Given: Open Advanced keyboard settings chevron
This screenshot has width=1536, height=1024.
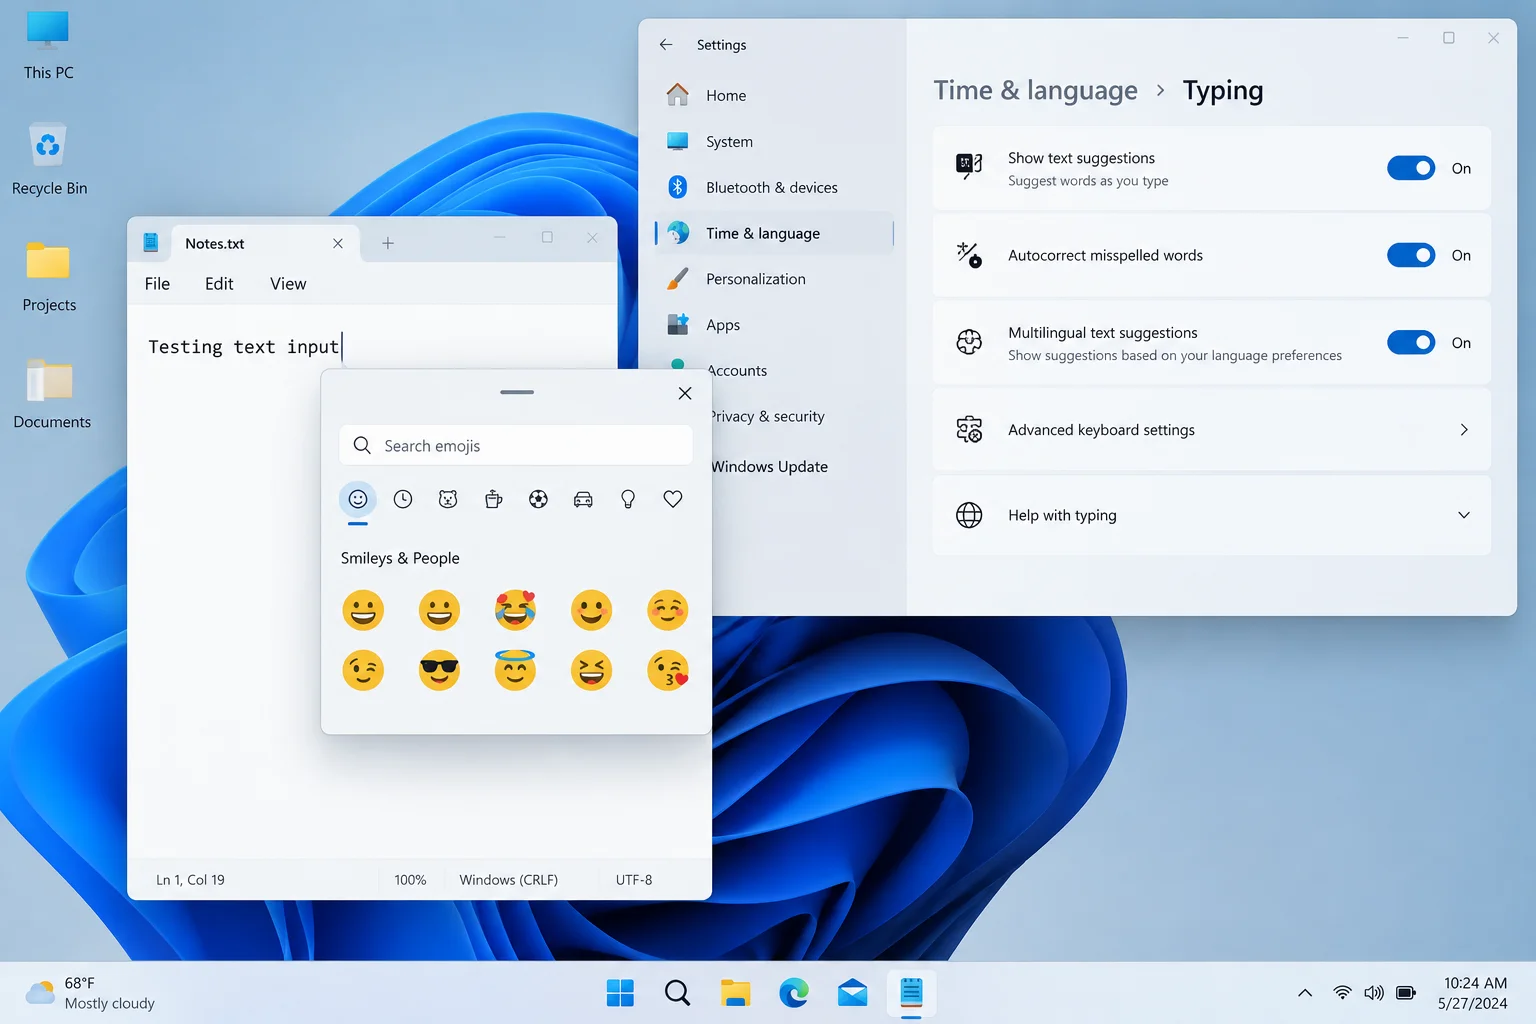Looking at the screenshot, I should coord(1464,430).
